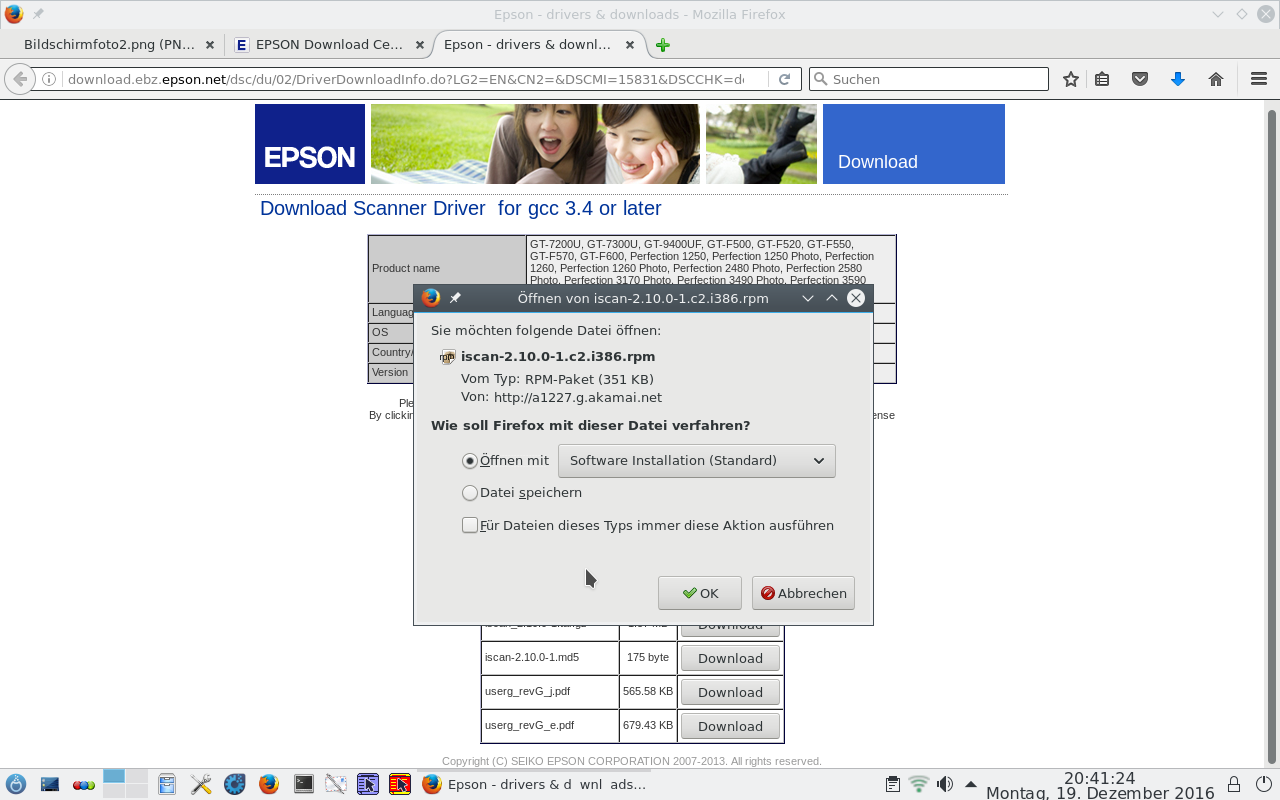Open the Wi-Fi network tray icon
The height and width of the screenshot is (800, 1280).
[919, 784]
